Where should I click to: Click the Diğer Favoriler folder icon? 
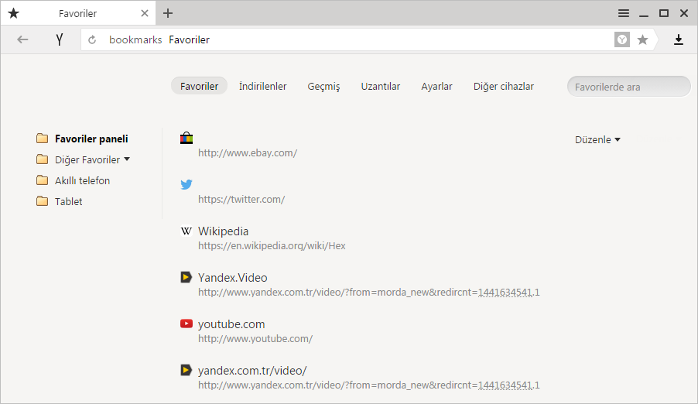42,159
